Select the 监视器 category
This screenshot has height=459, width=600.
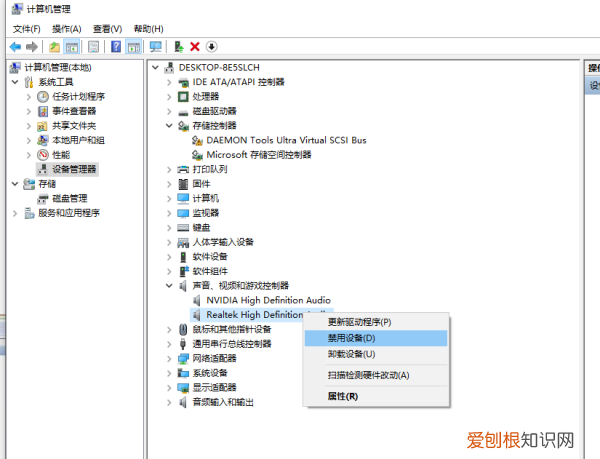205,213
